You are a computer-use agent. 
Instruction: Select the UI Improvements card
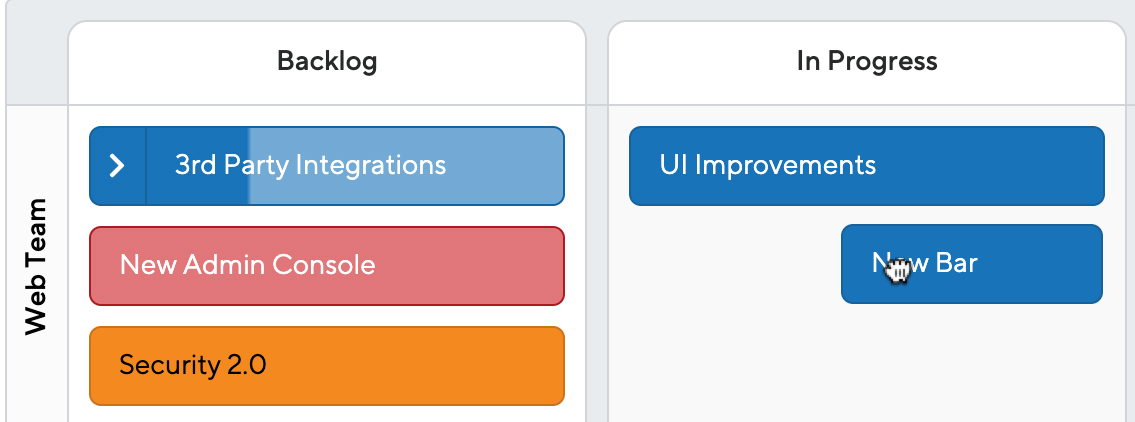click(x=866, y=166)
